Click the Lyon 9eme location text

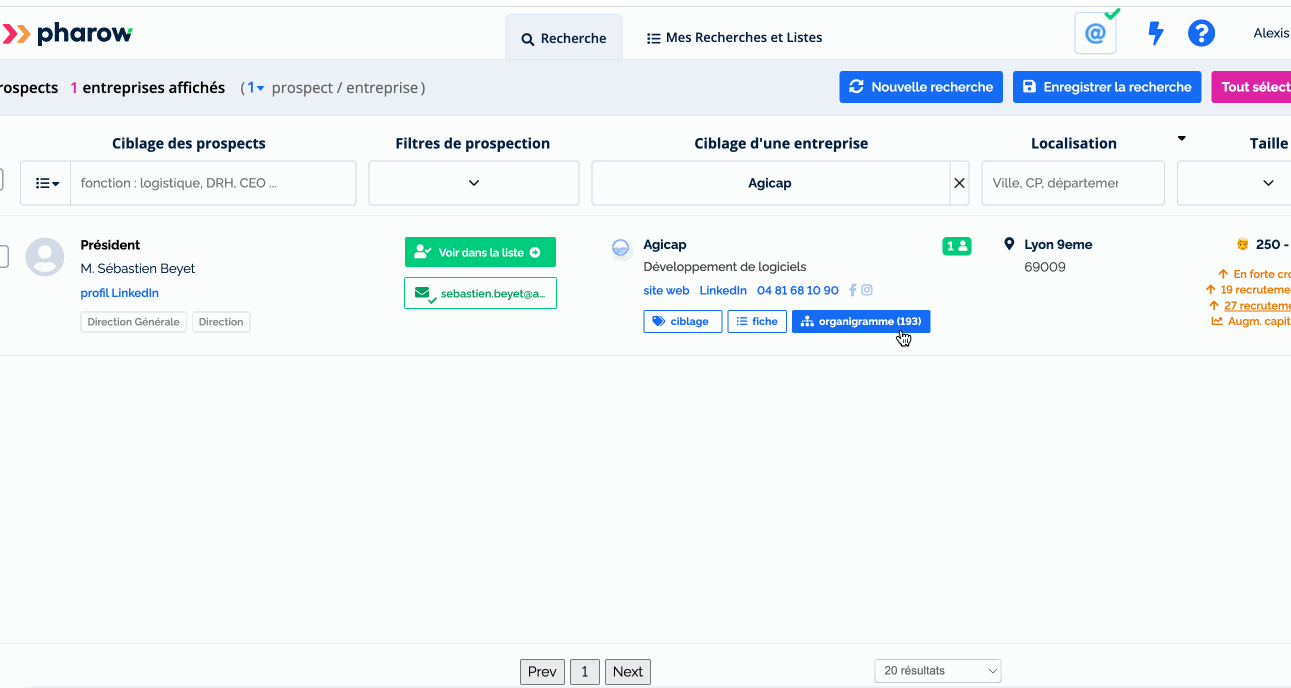click(1058, 245)
